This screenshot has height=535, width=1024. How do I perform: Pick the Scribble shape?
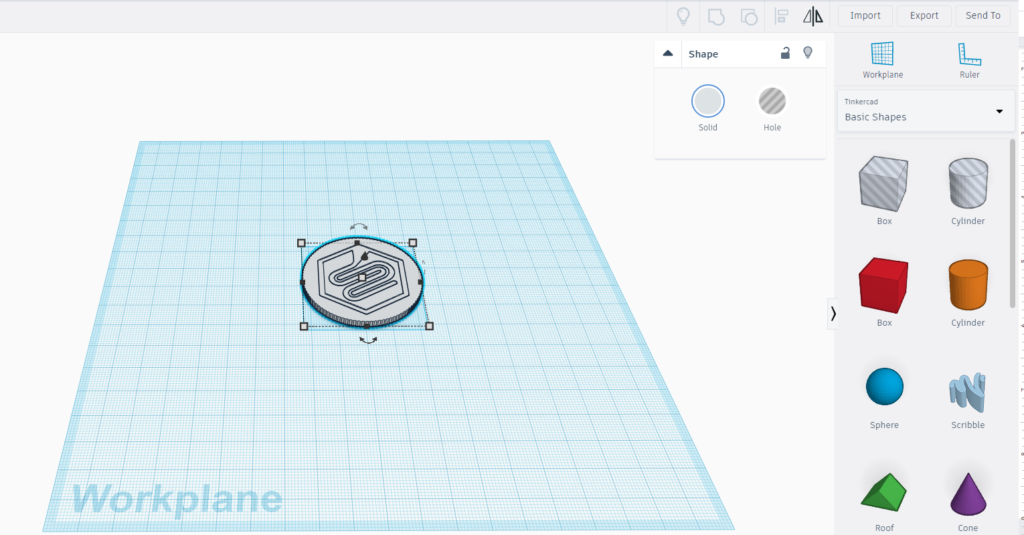pos(967,392)
